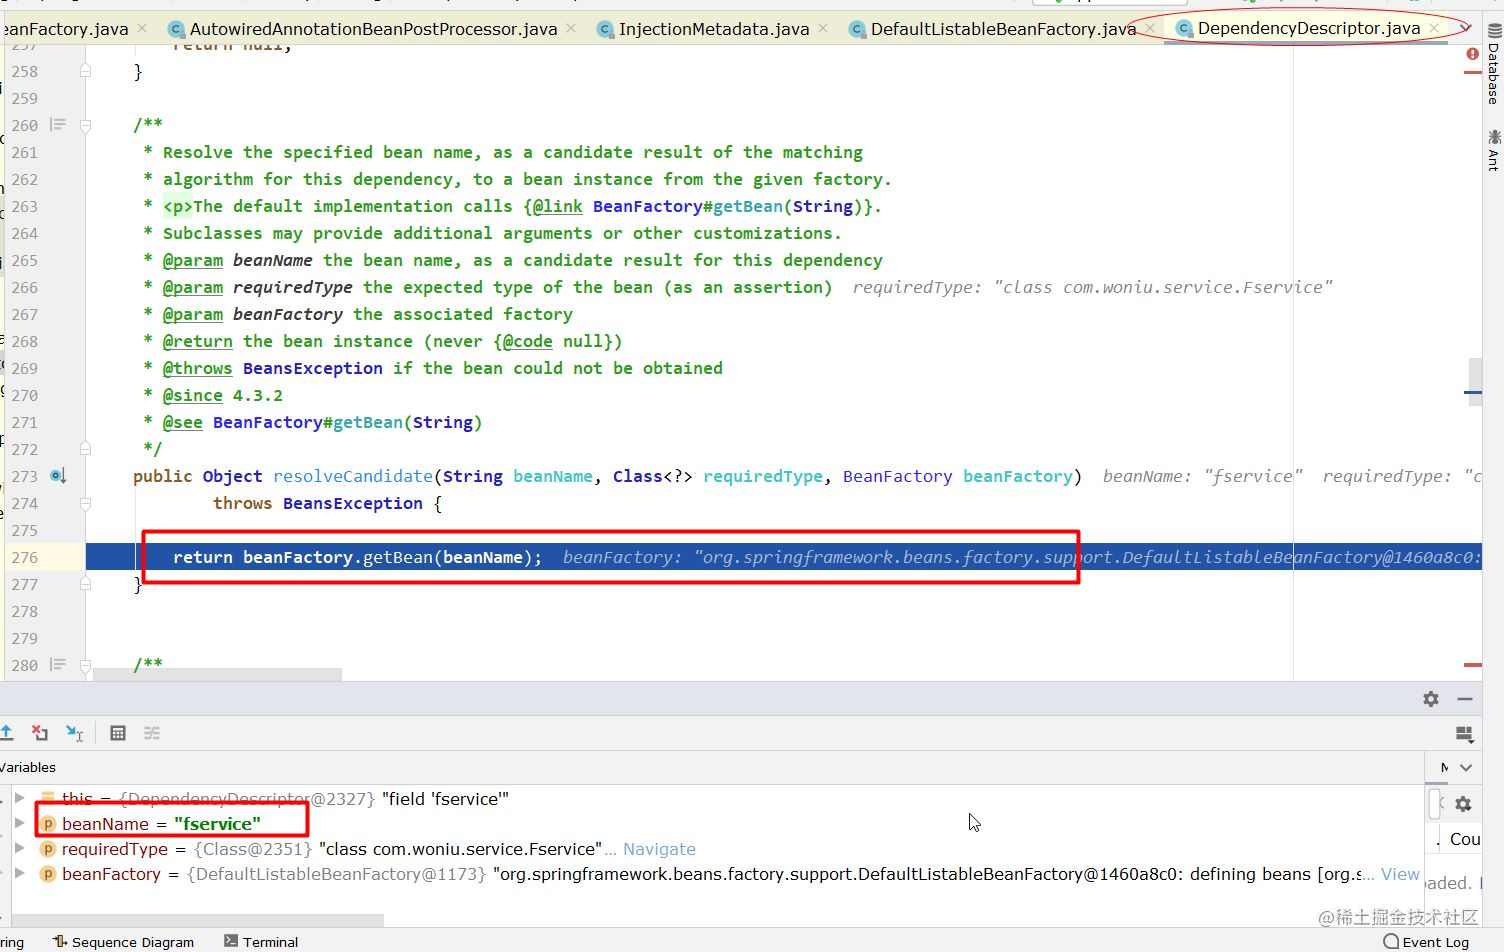Open the Database tool window
The width and height of the screenshot is (1504, 952).
pyautogui.click(x=1493, y=66)
